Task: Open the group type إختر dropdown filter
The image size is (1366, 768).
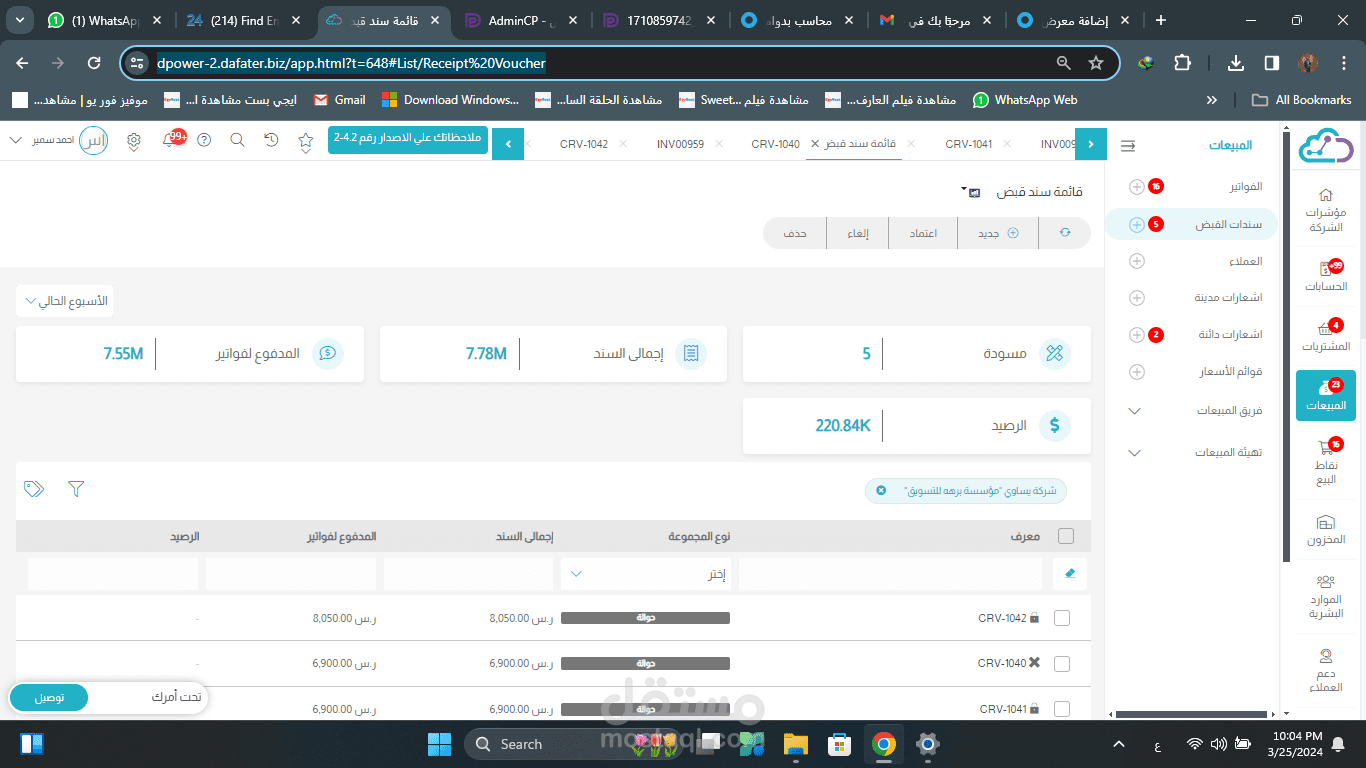Action: (646, 574)
